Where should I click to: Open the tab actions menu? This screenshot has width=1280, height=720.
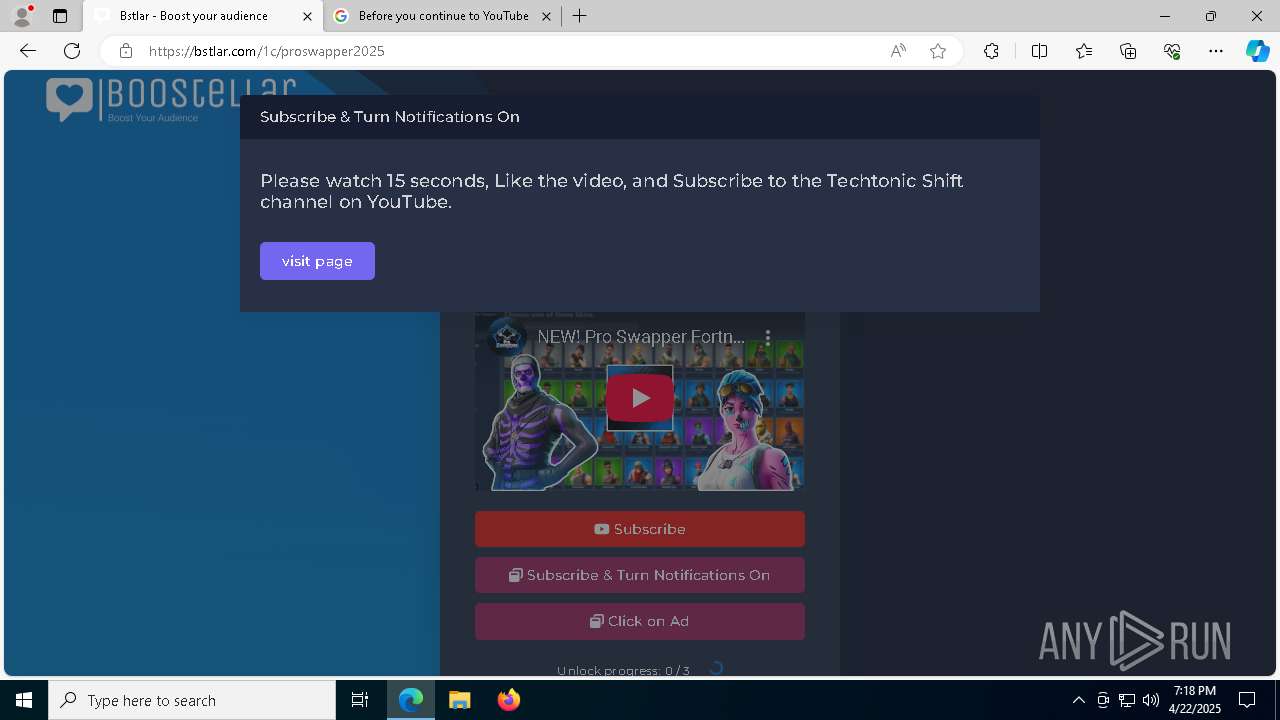(x=60, y=16)
